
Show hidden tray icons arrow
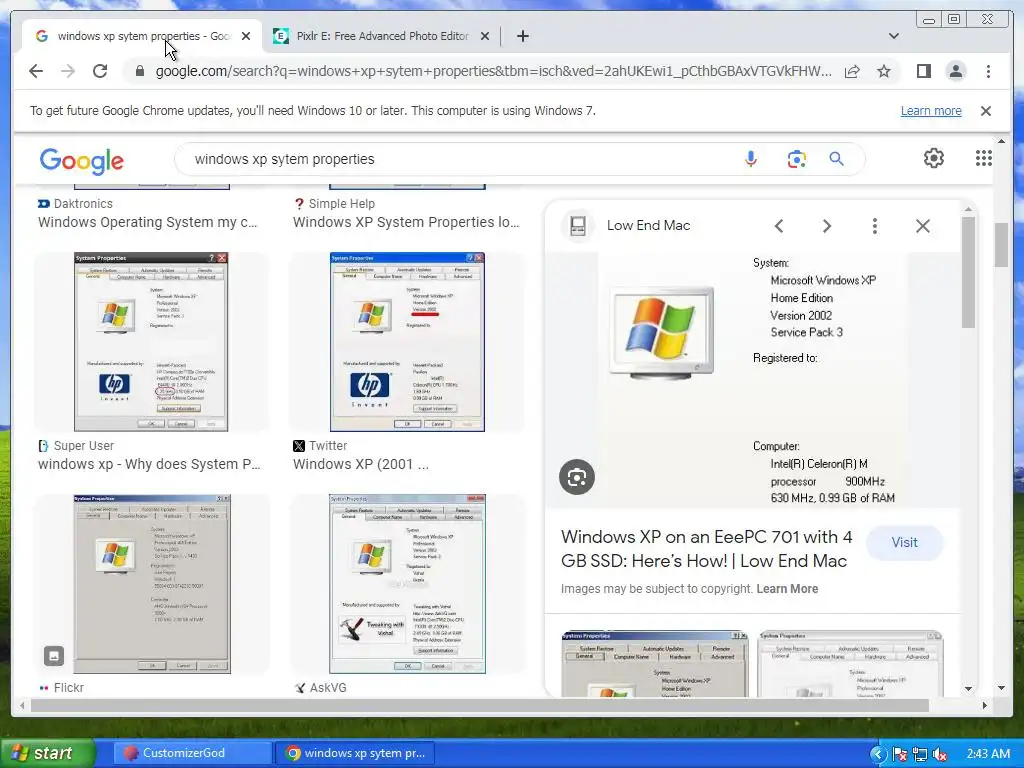[x=878, y=754]
